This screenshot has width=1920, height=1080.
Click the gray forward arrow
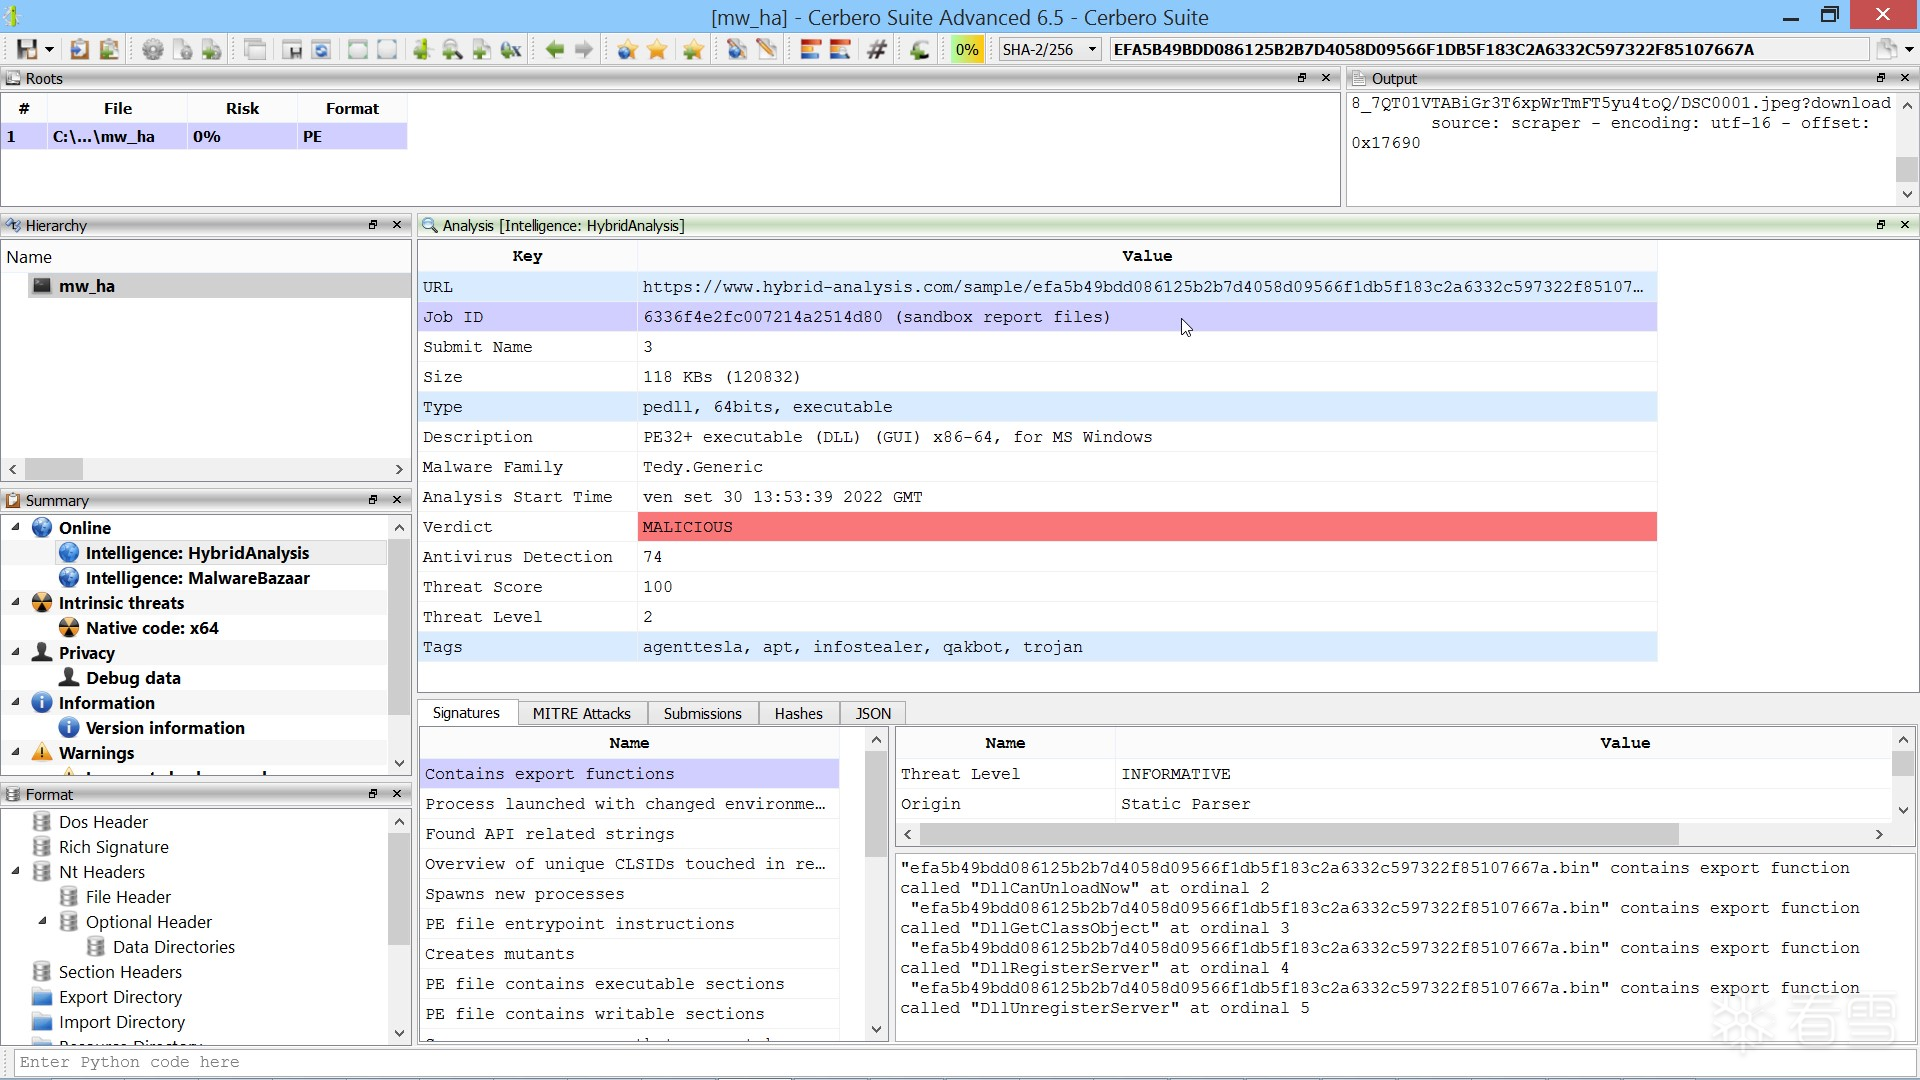(584, 49)
